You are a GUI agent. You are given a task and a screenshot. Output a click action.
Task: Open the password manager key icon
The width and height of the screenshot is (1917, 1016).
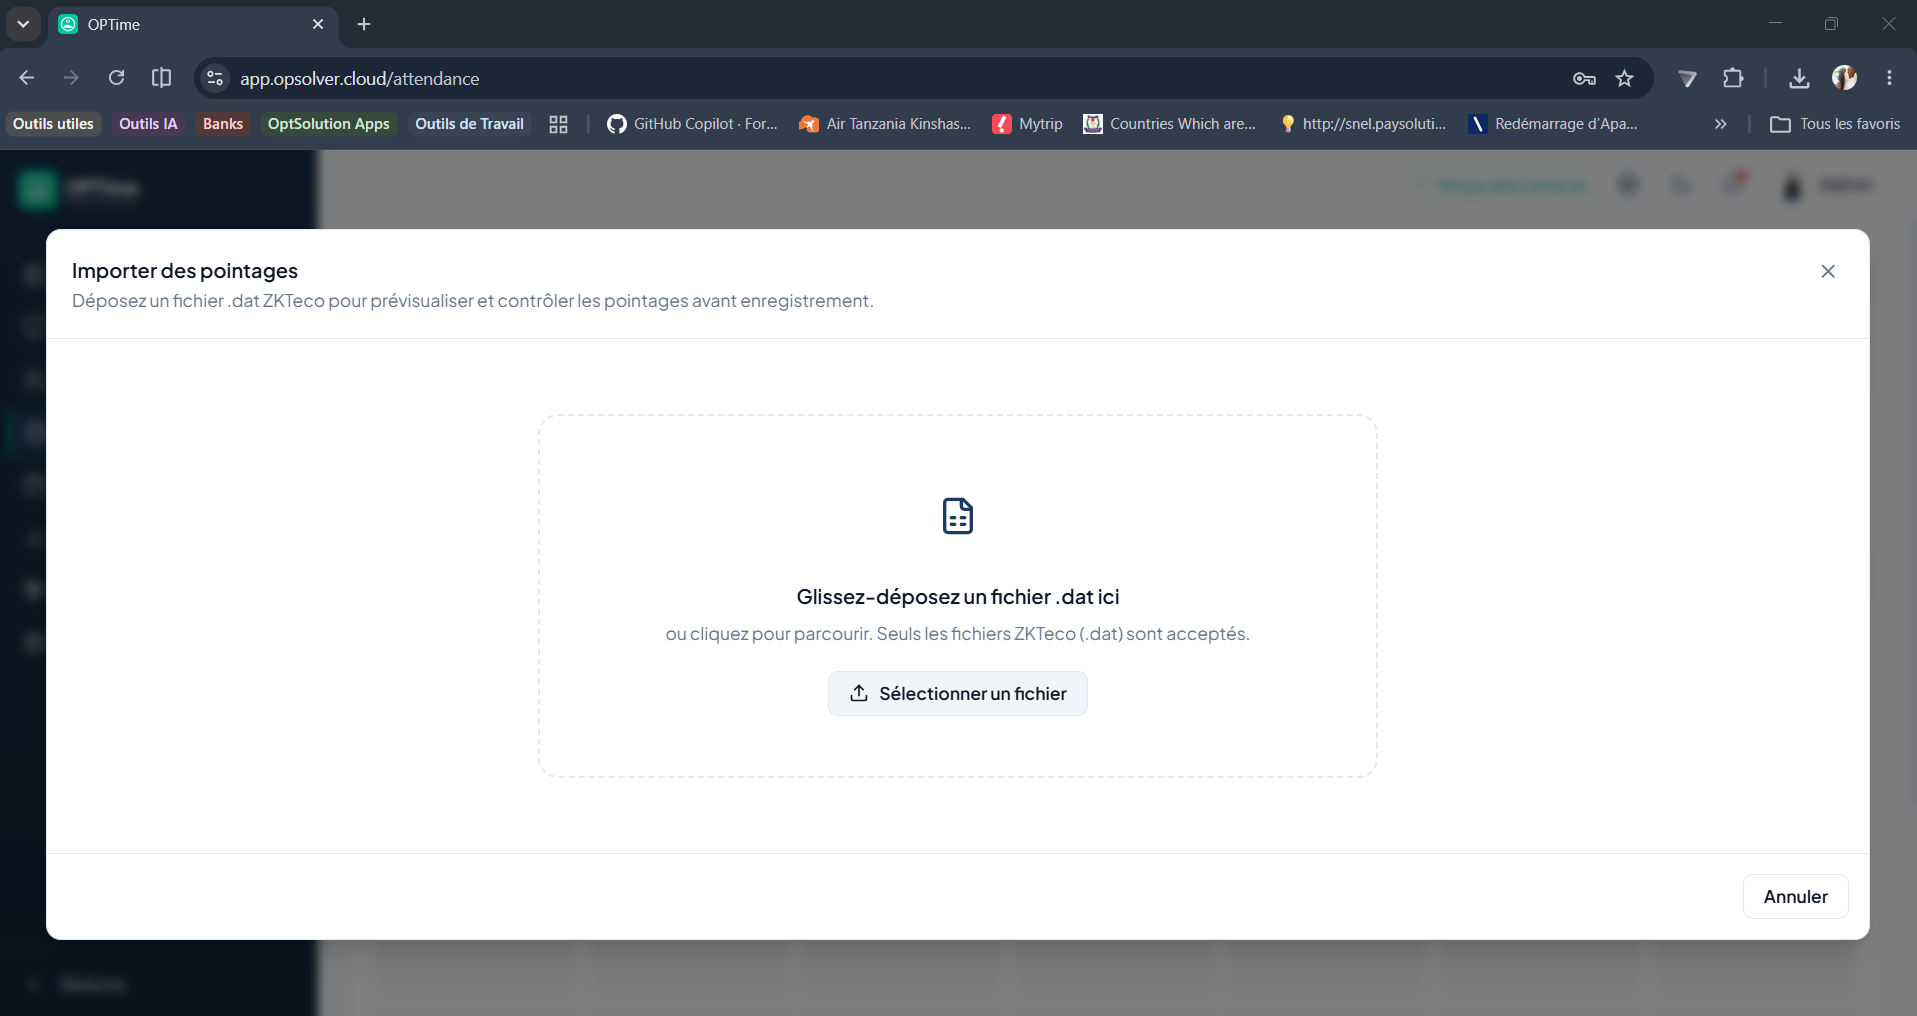(1584, 78)
